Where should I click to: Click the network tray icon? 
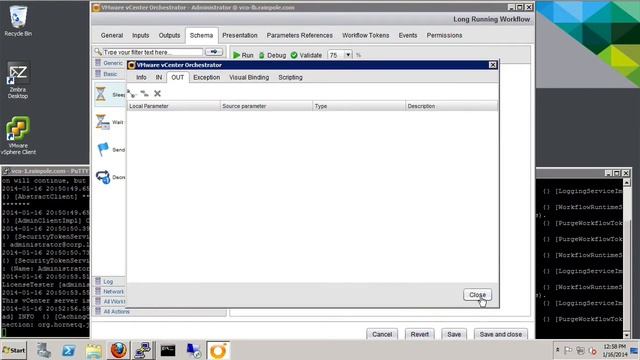(580, 350)
